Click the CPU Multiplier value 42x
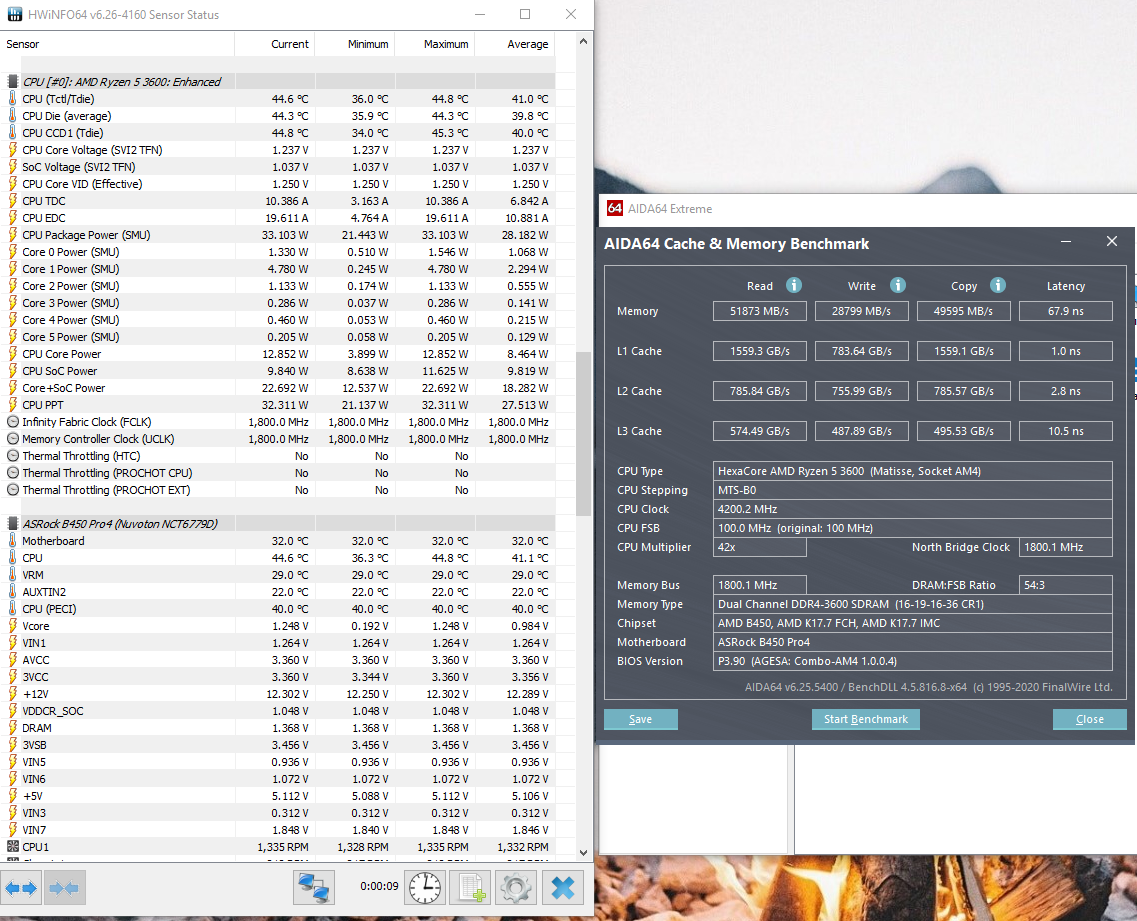Screen dimensions: 1137x921 coord(759,548)
